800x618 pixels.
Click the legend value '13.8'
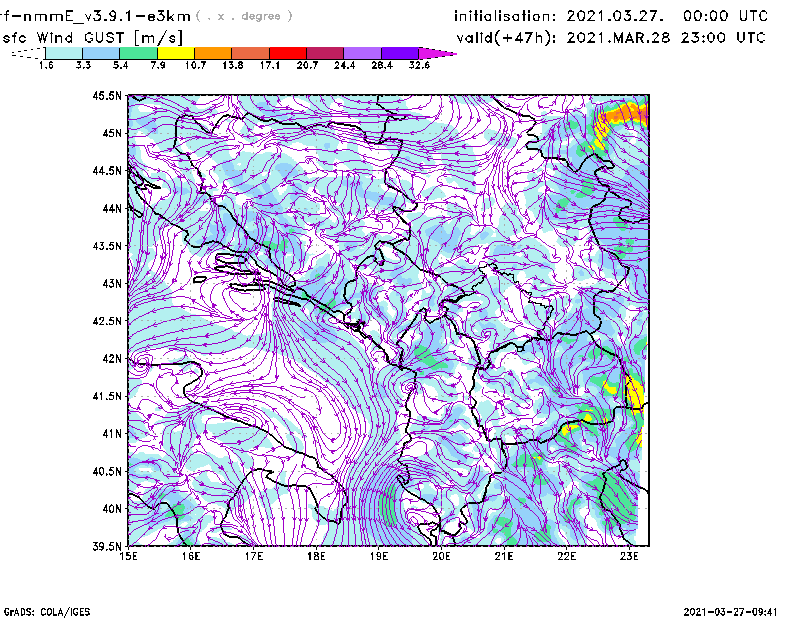tap(232, 65)
